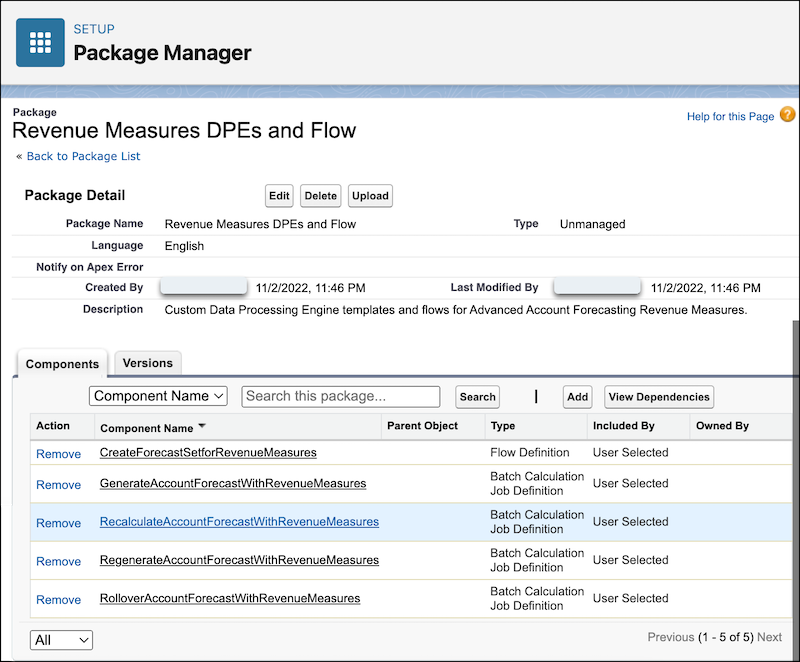Click the Add component button

point(578,397)
